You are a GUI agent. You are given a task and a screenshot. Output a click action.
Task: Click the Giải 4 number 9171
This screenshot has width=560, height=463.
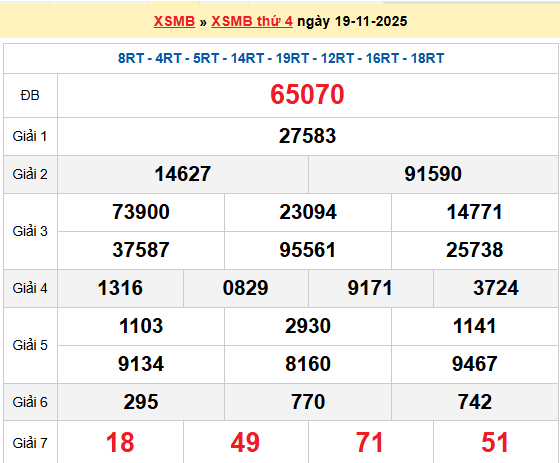point(370,288)
